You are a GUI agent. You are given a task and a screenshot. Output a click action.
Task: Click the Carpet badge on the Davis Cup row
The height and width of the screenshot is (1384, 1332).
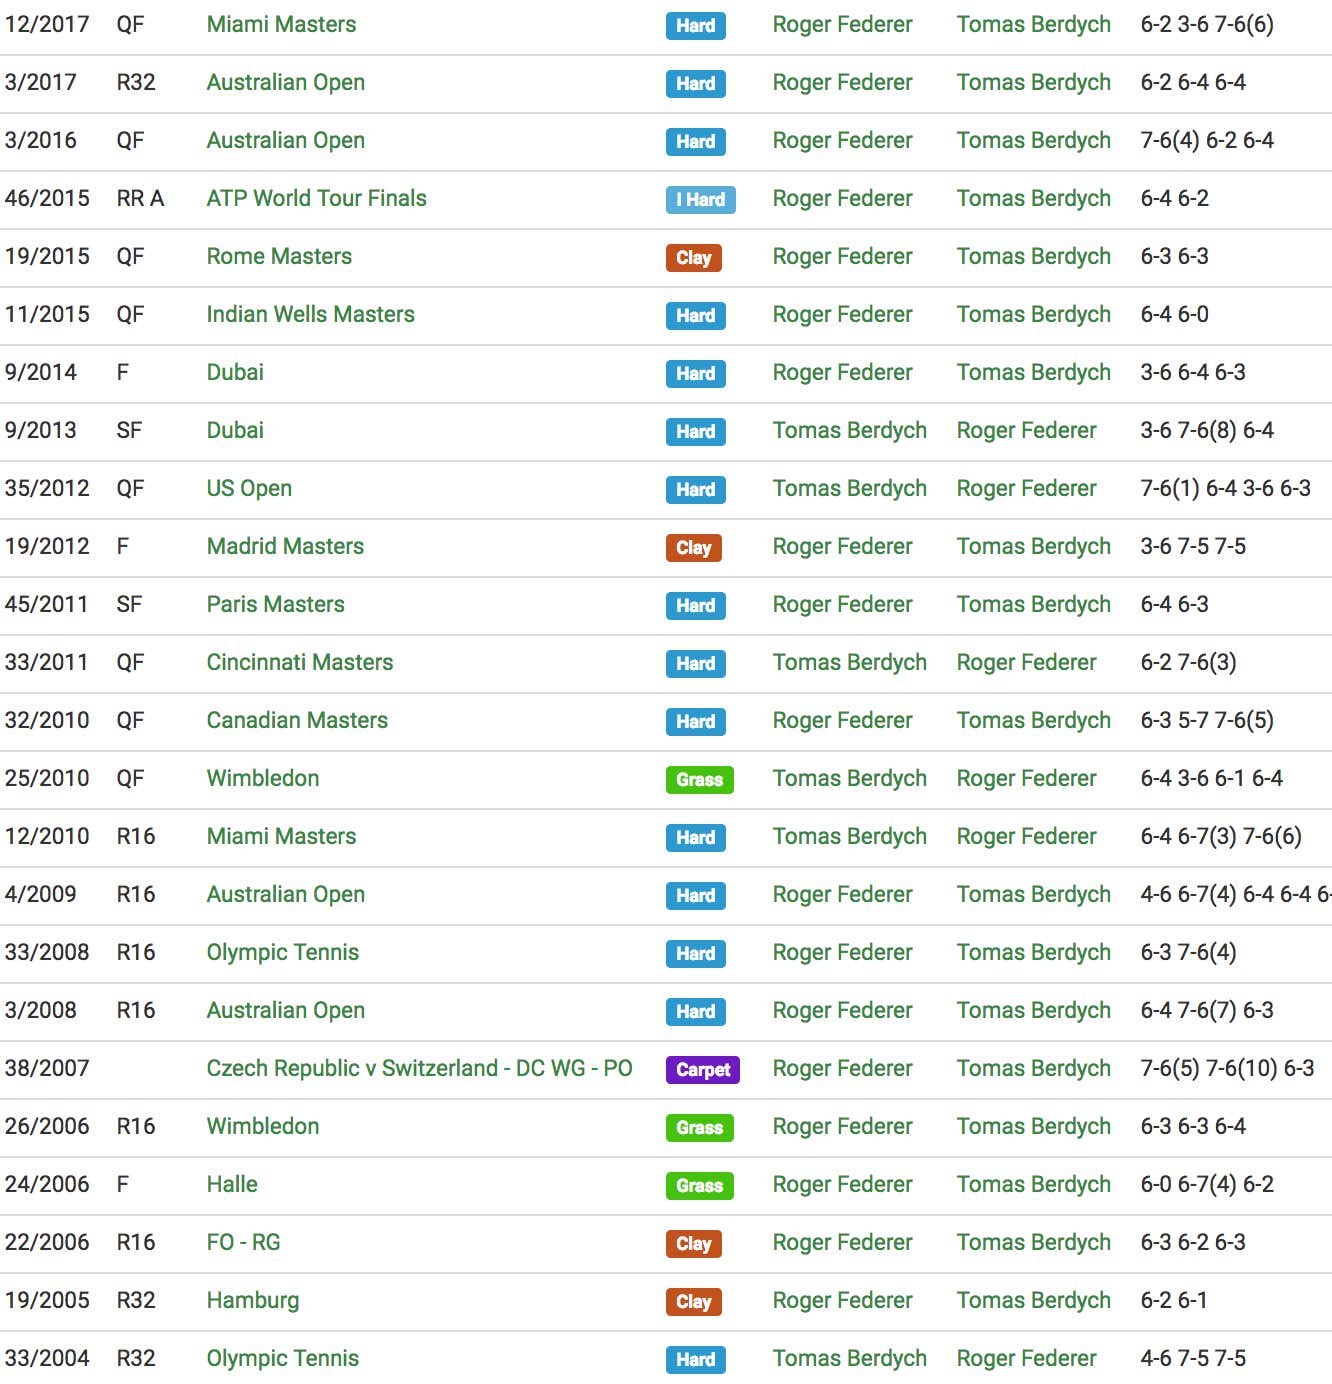click(703, 1070)
